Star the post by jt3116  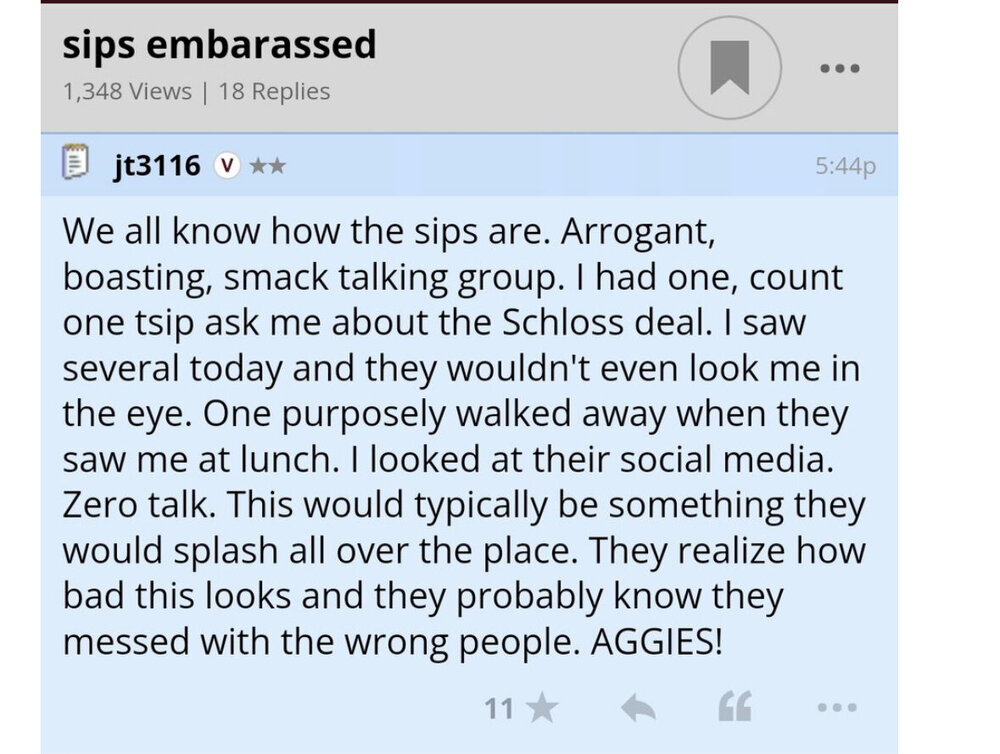[542, 709]
